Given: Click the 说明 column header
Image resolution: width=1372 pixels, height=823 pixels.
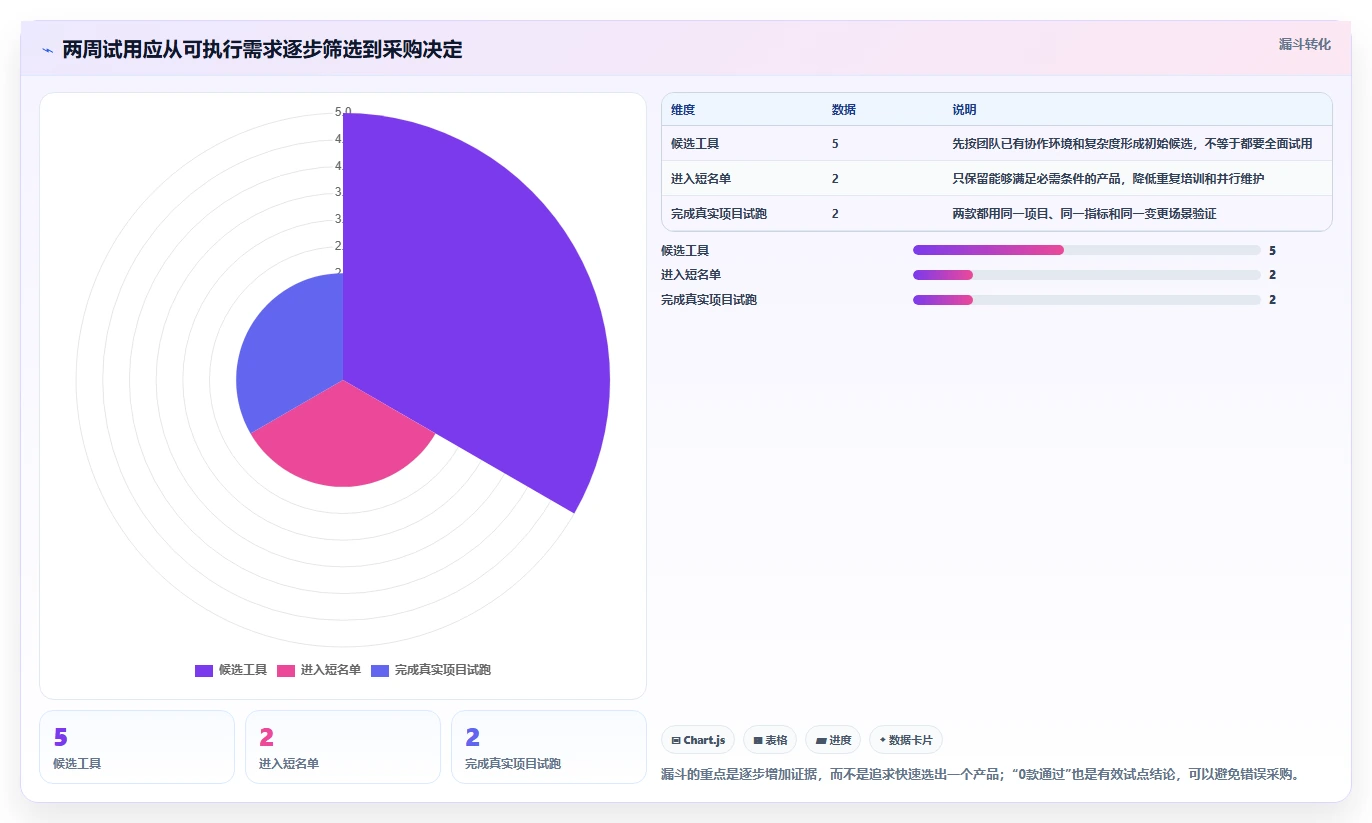Looking at the screenshot, I should 964,110.
